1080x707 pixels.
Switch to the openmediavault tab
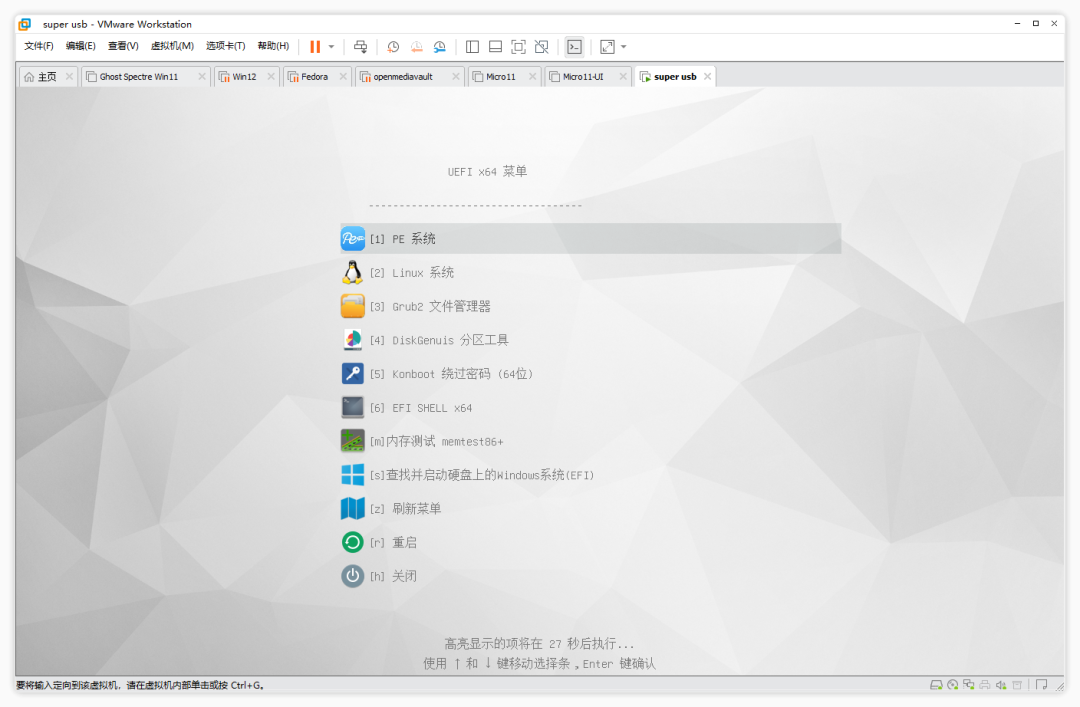coord(405,75)
